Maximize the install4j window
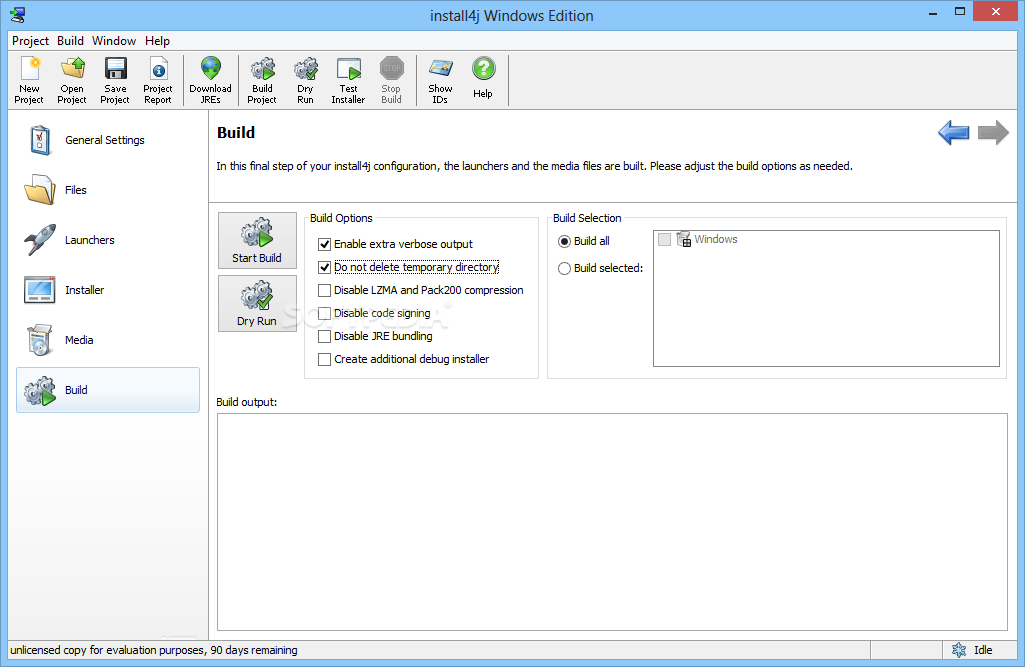This screenshot has width=1025, height=667. pyautogui.click(x=960, y=12)
